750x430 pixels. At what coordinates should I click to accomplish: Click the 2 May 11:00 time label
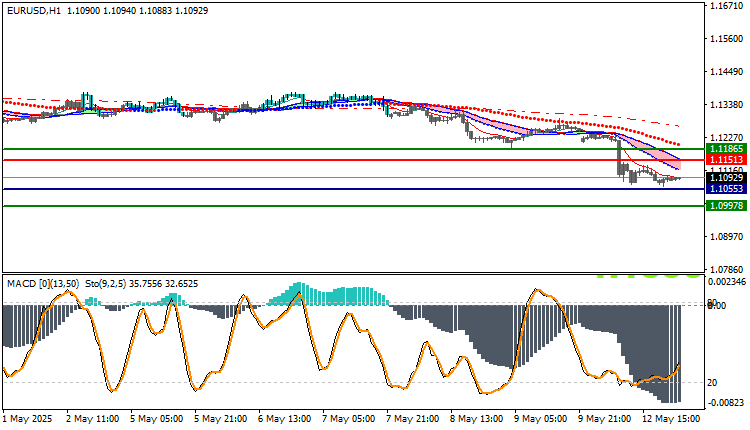tap(93, 419)
